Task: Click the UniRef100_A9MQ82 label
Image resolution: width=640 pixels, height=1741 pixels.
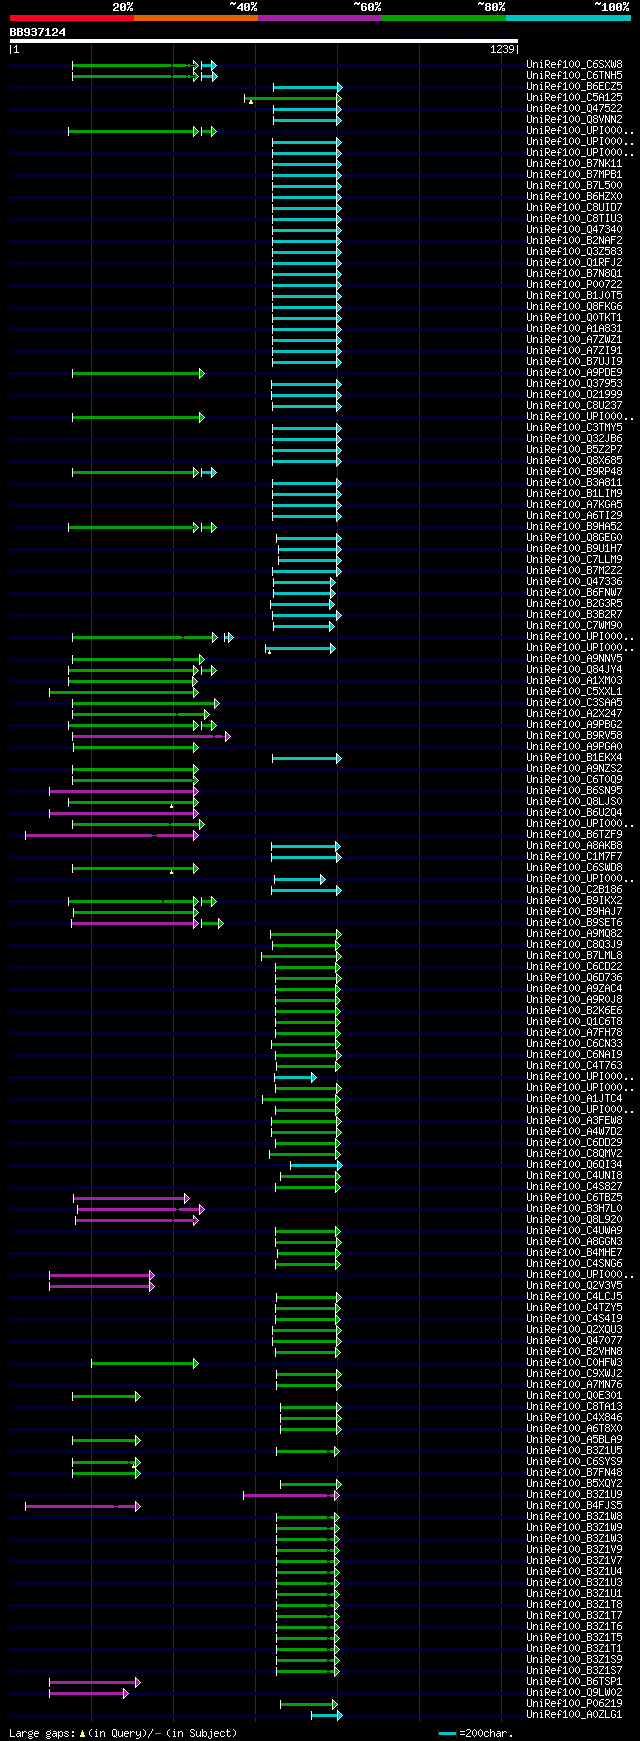Action: [574, 934]
